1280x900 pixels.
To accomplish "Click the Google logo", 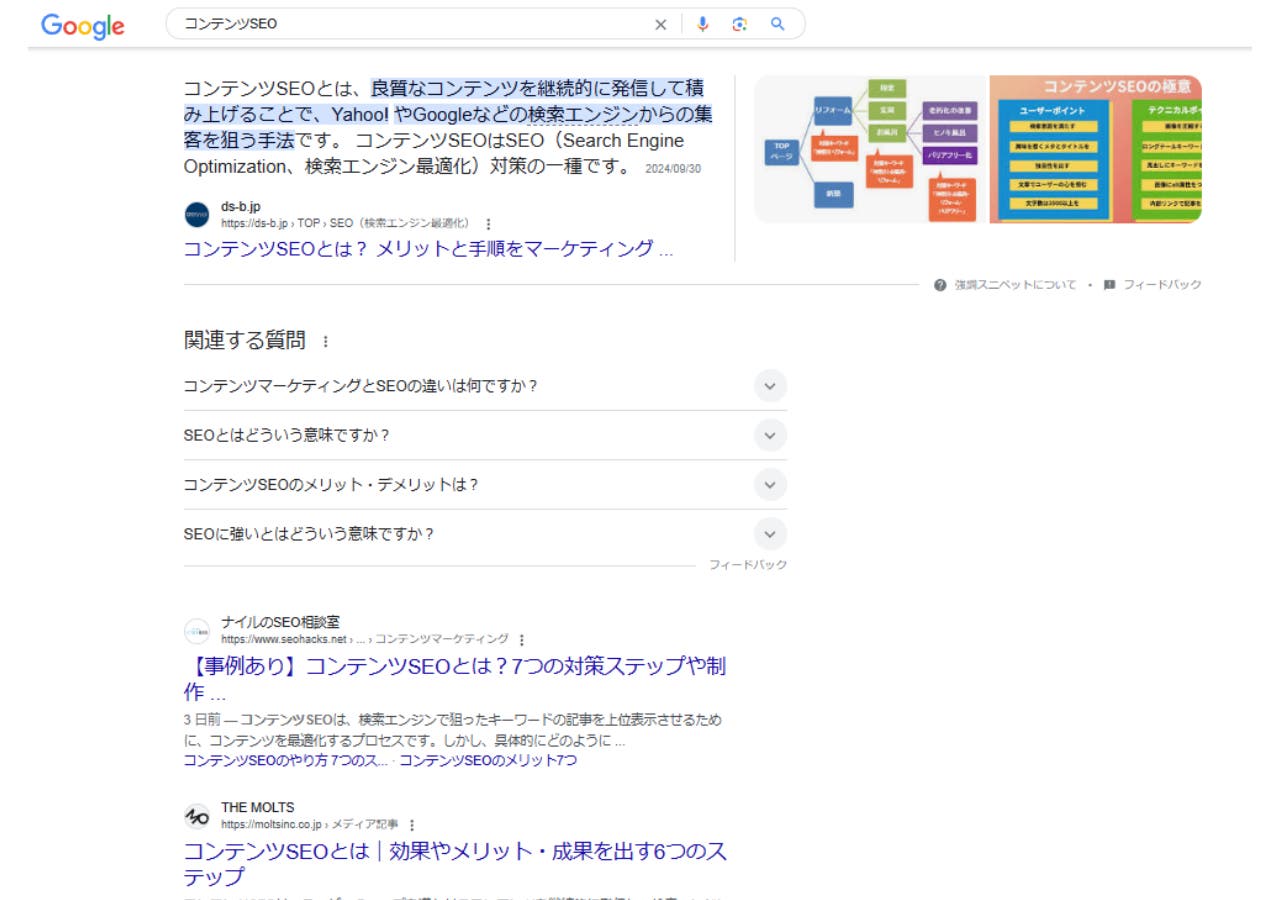I will click(83, 26).
